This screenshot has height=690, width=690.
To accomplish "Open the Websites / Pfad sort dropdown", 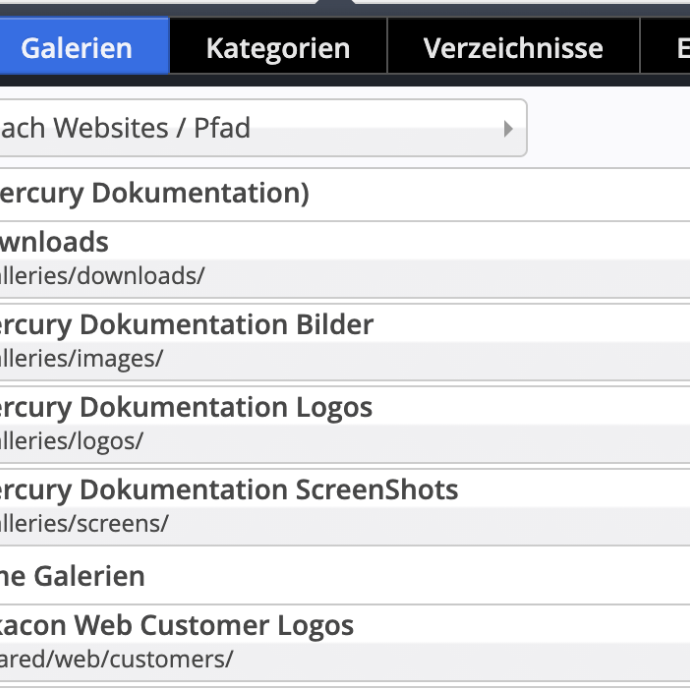I will point(250,128).
